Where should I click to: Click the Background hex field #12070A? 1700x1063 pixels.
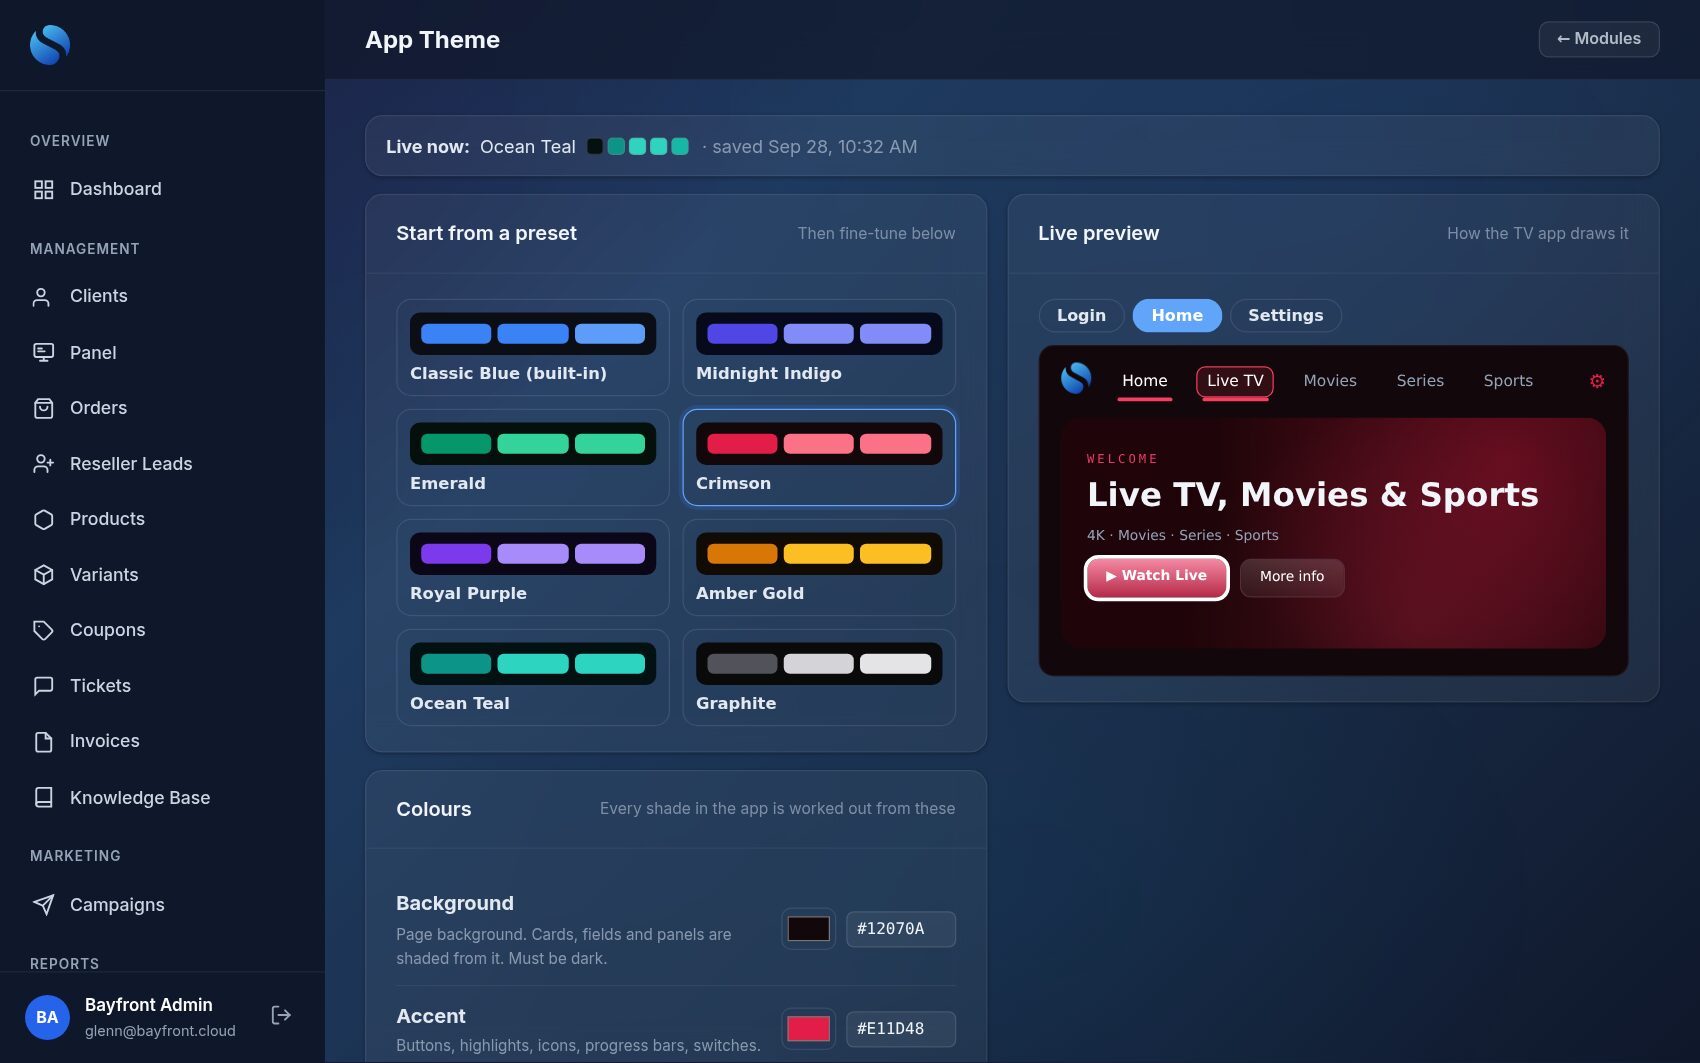pos(900,929)
